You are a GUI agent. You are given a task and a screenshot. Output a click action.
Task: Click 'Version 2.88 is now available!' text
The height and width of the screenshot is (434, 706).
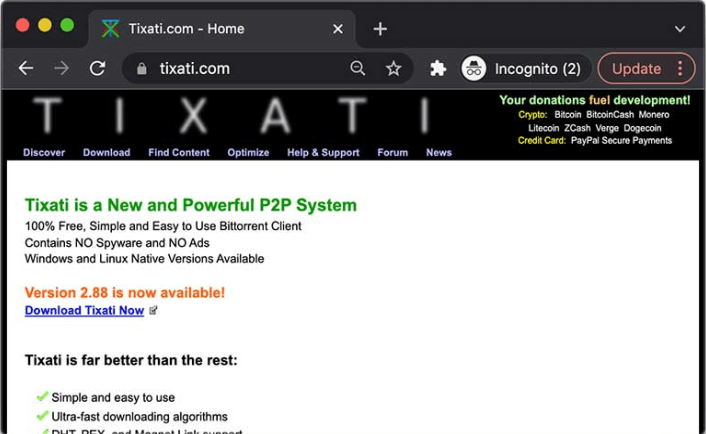(x=125, y=293)
